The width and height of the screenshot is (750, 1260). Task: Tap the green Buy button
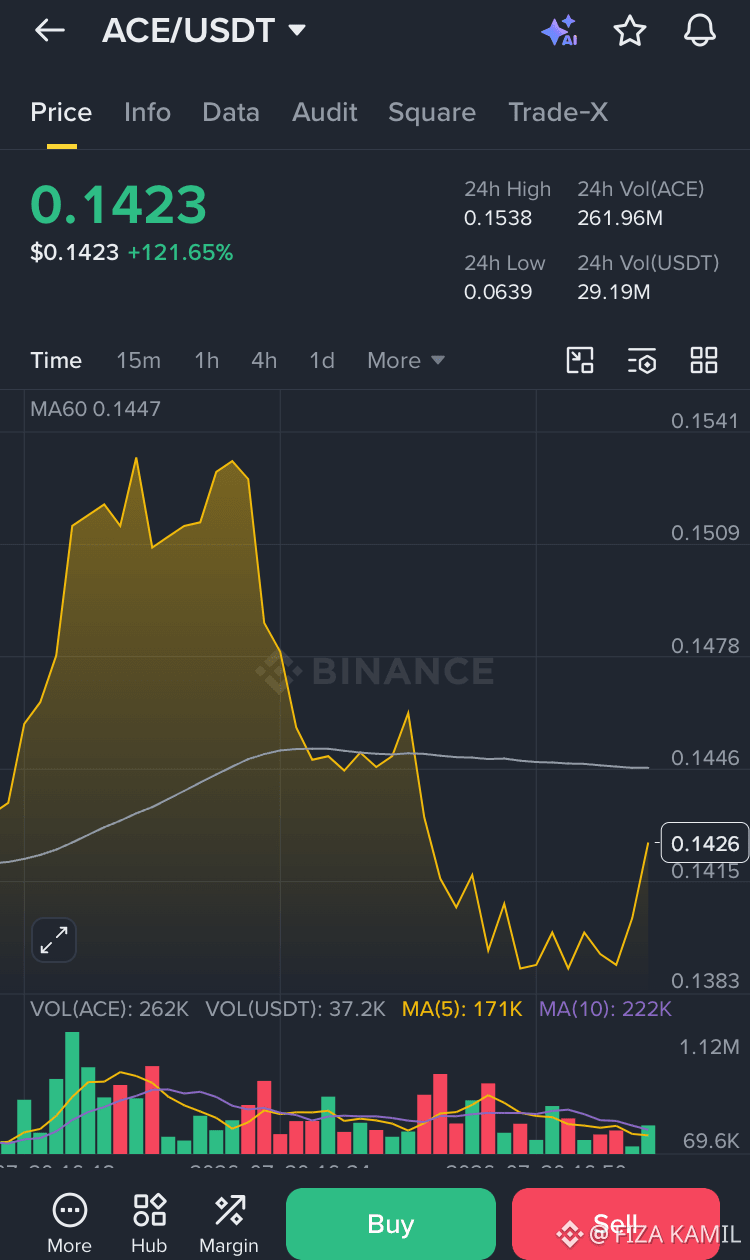click(391, 1224)
